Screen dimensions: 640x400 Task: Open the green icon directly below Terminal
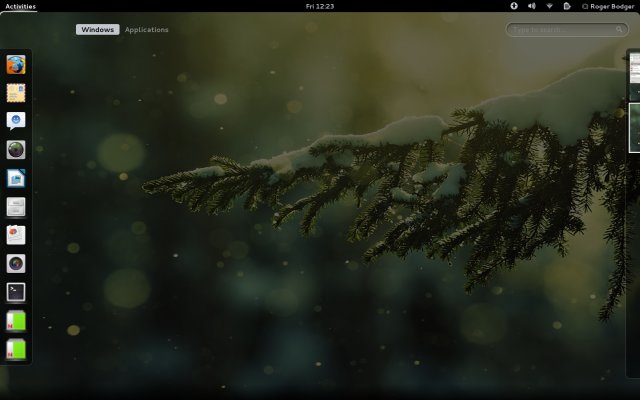[x=16, y=321]
